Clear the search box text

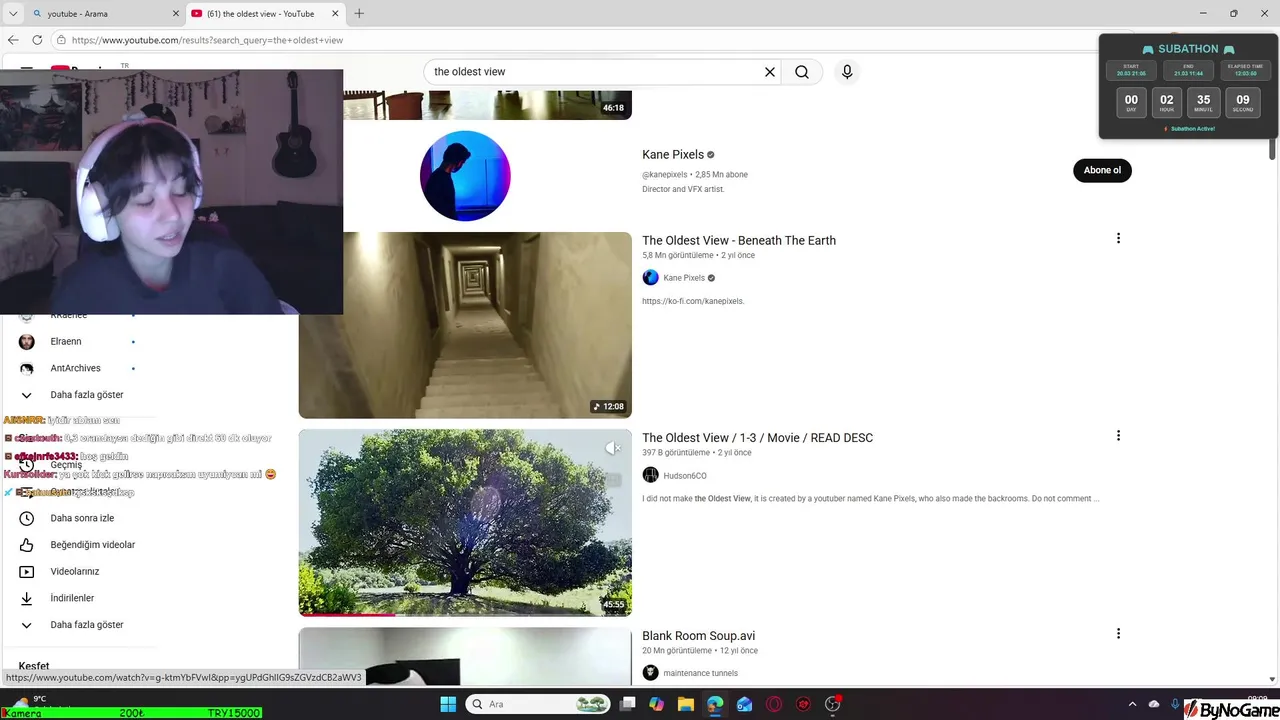click(770, 72)
